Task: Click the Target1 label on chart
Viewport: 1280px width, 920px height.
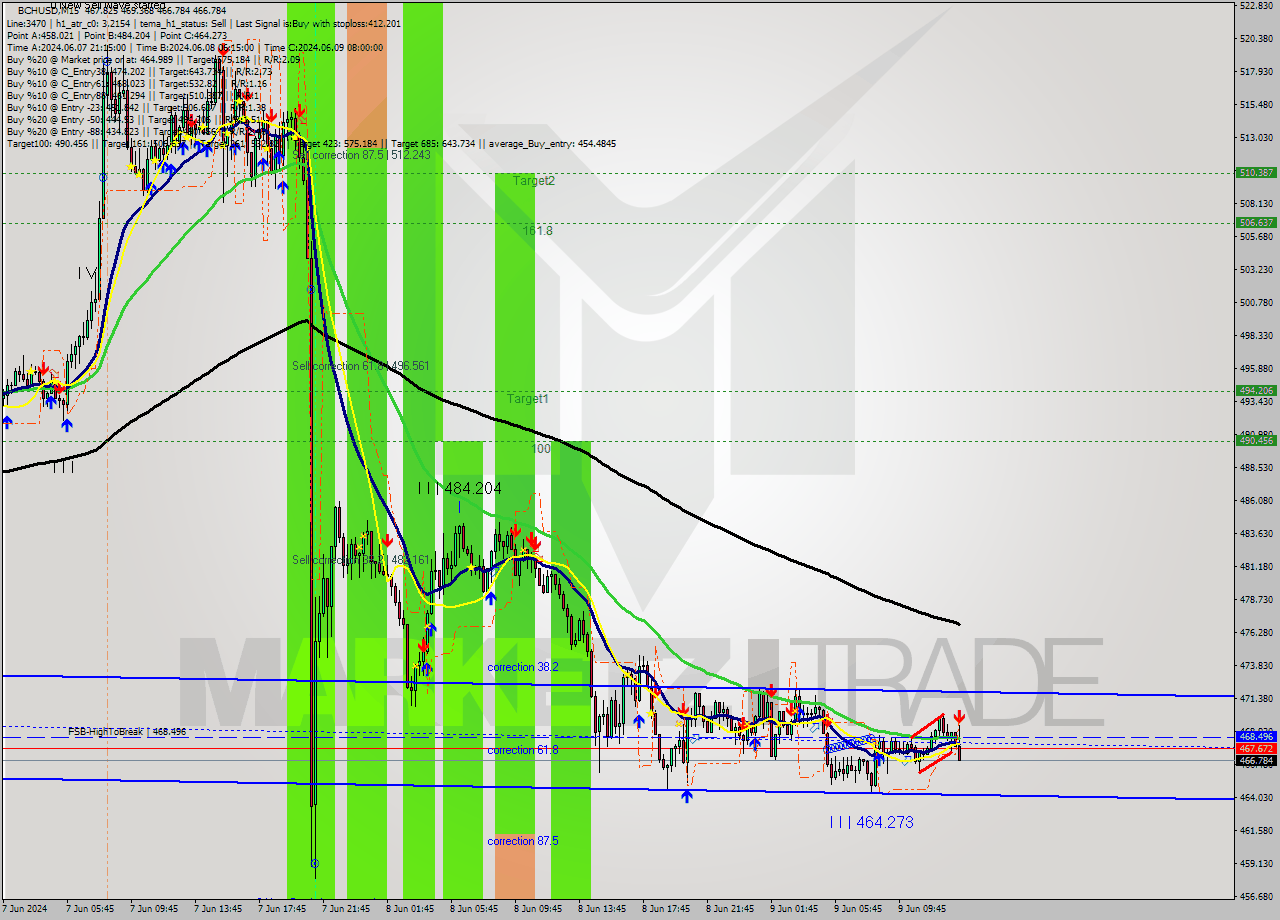Action: 527,399
